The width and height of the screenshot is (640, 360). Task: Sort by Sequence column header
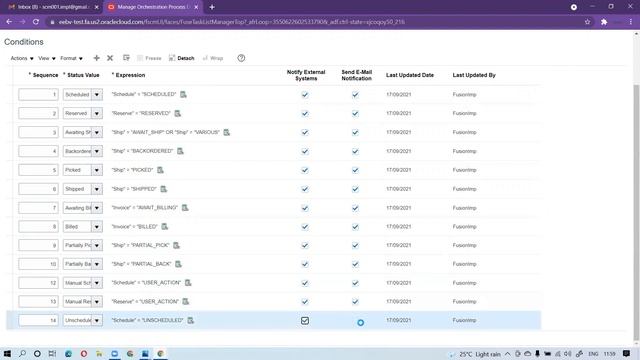click(45, 75)
